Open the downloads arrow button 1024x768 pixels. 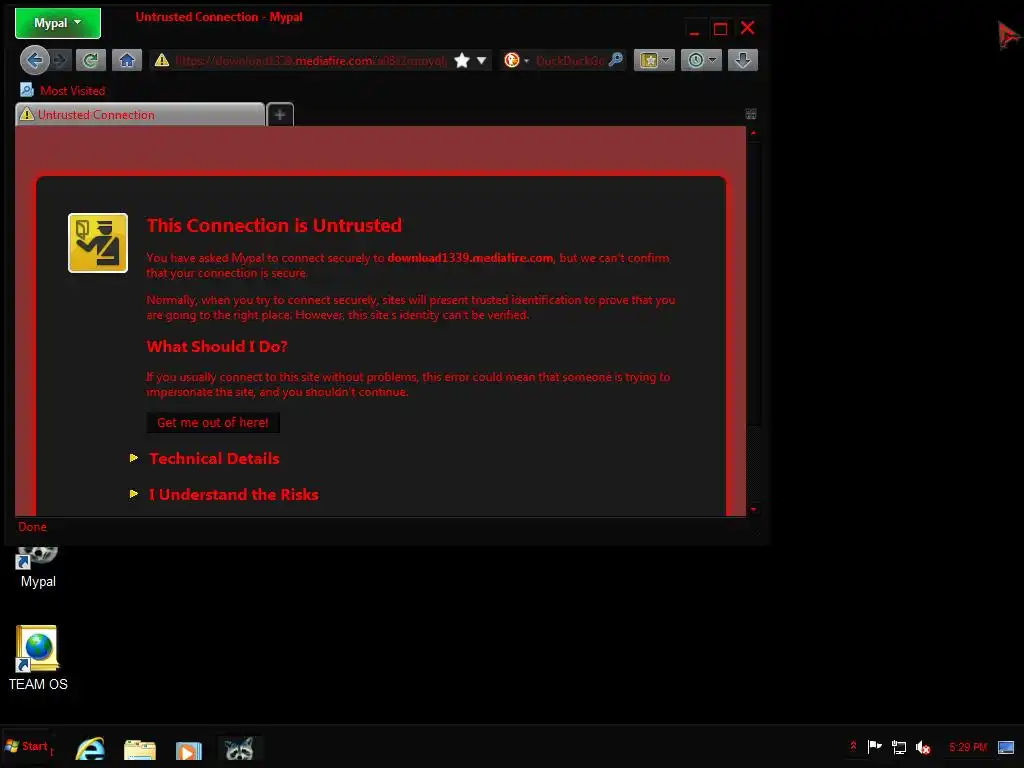pyautogui.click(x=743, y=61)
